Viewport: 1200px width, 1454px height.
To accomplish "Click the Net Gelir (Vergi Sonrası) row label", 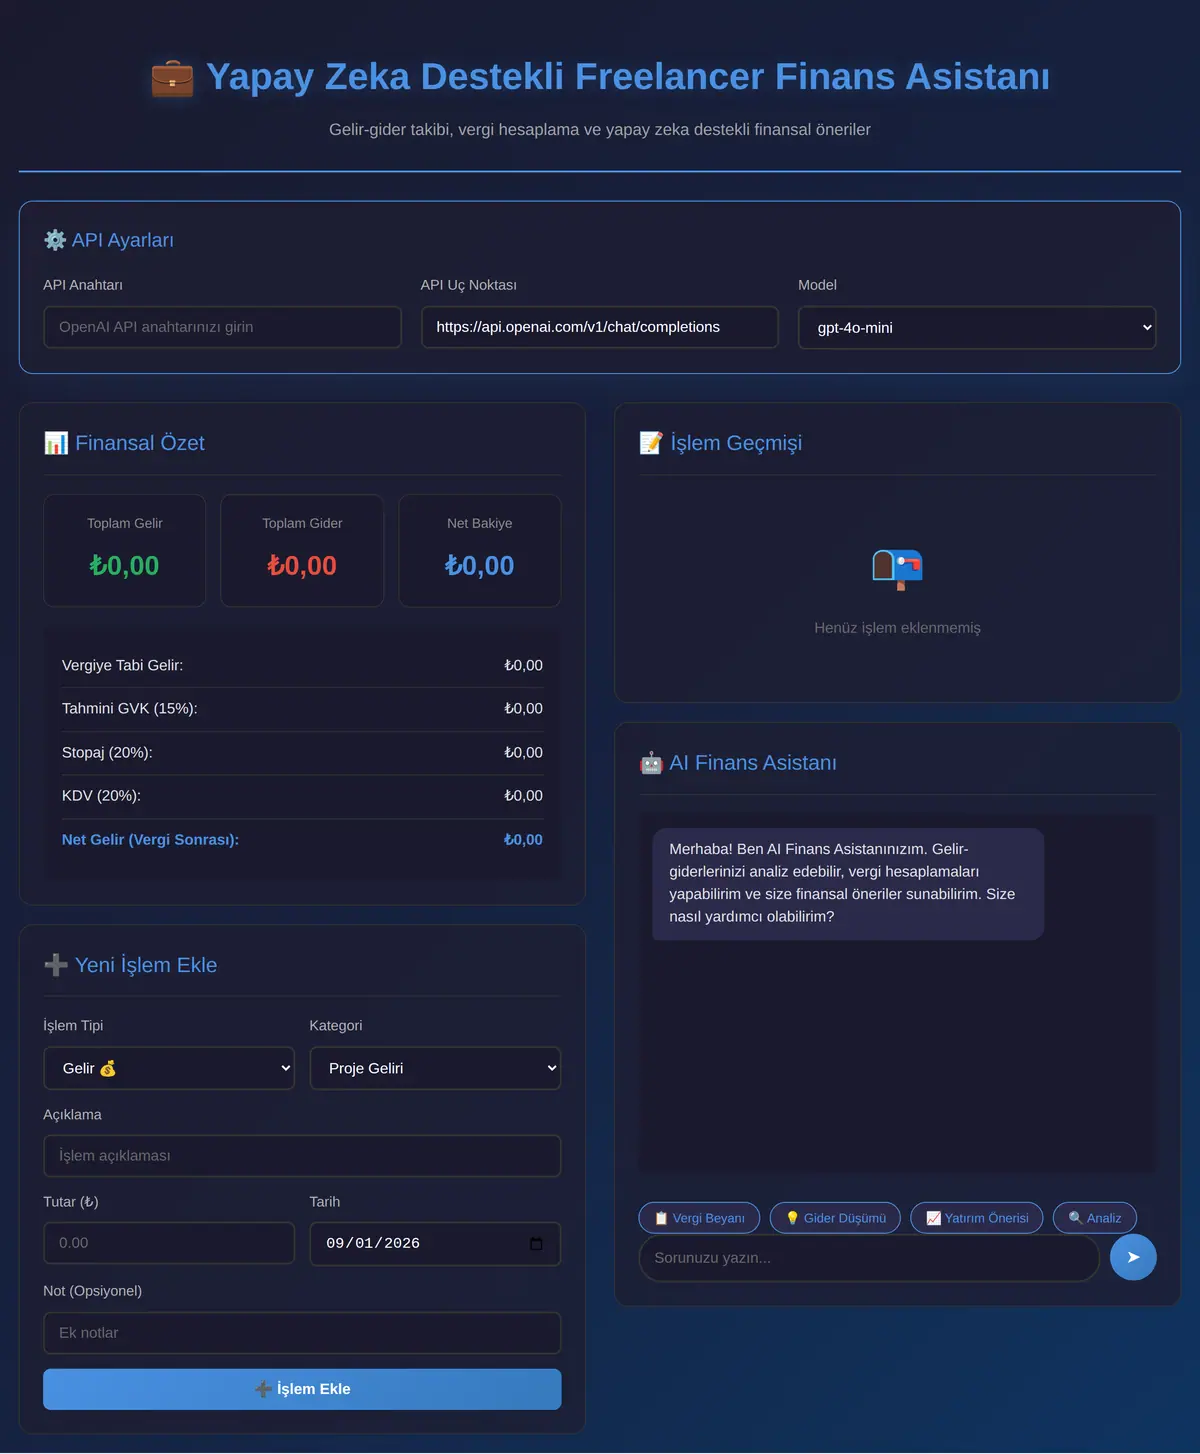I will [150, 840].
